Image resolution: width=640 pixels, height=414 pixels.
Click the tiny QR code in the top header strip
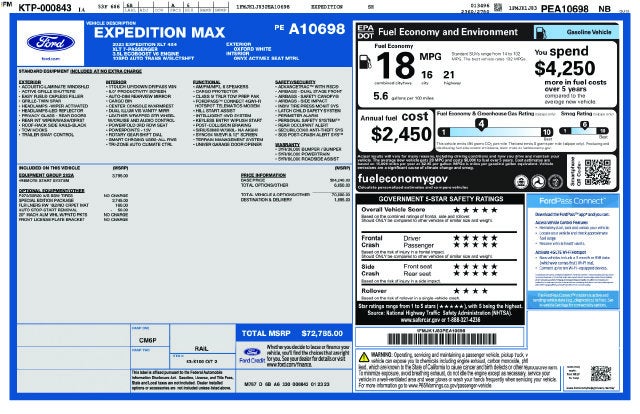pyautogui.click(x=498, y=7)
